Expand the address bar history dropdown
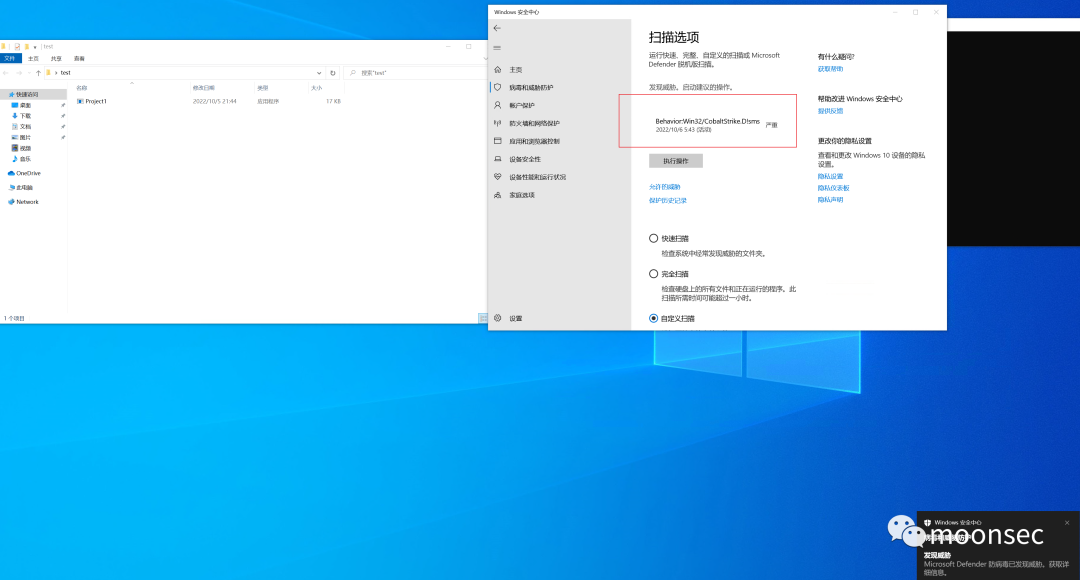This screenshot has height=580, width=1080. click(x=319, y=72)
